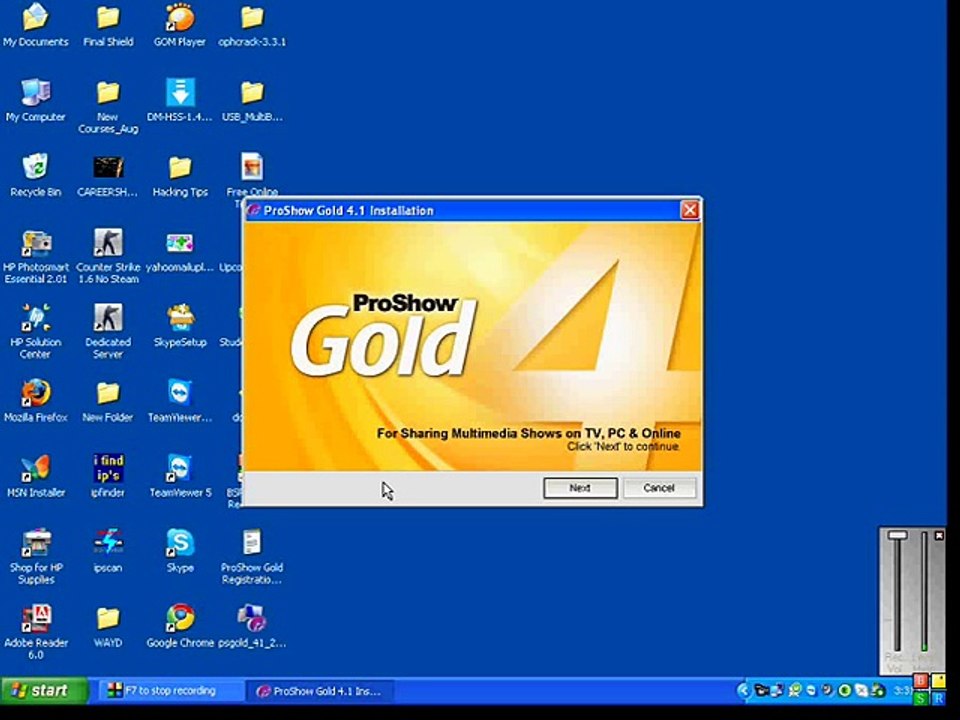This screenshot has width=960, height=720.
Task: Expand hidden system tray icons arrow
Action: [x=744, y=691]
